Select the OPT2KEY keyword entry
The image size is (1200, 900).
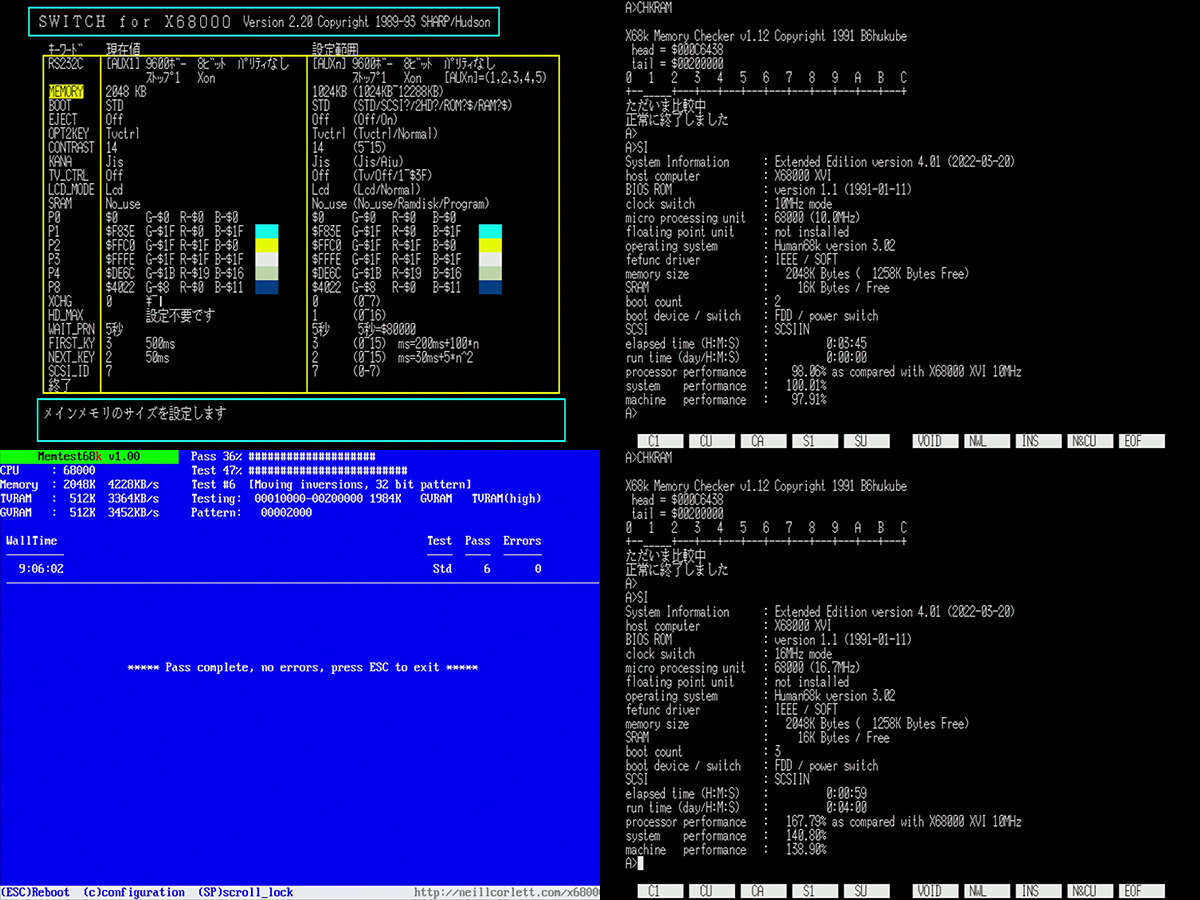(69, 133)
